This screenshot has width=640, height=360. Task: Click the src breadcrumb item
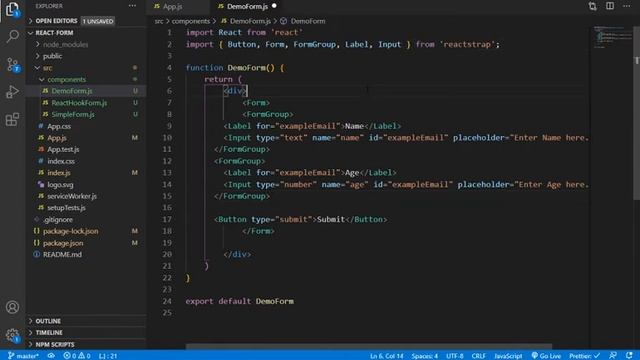point(159,21)
